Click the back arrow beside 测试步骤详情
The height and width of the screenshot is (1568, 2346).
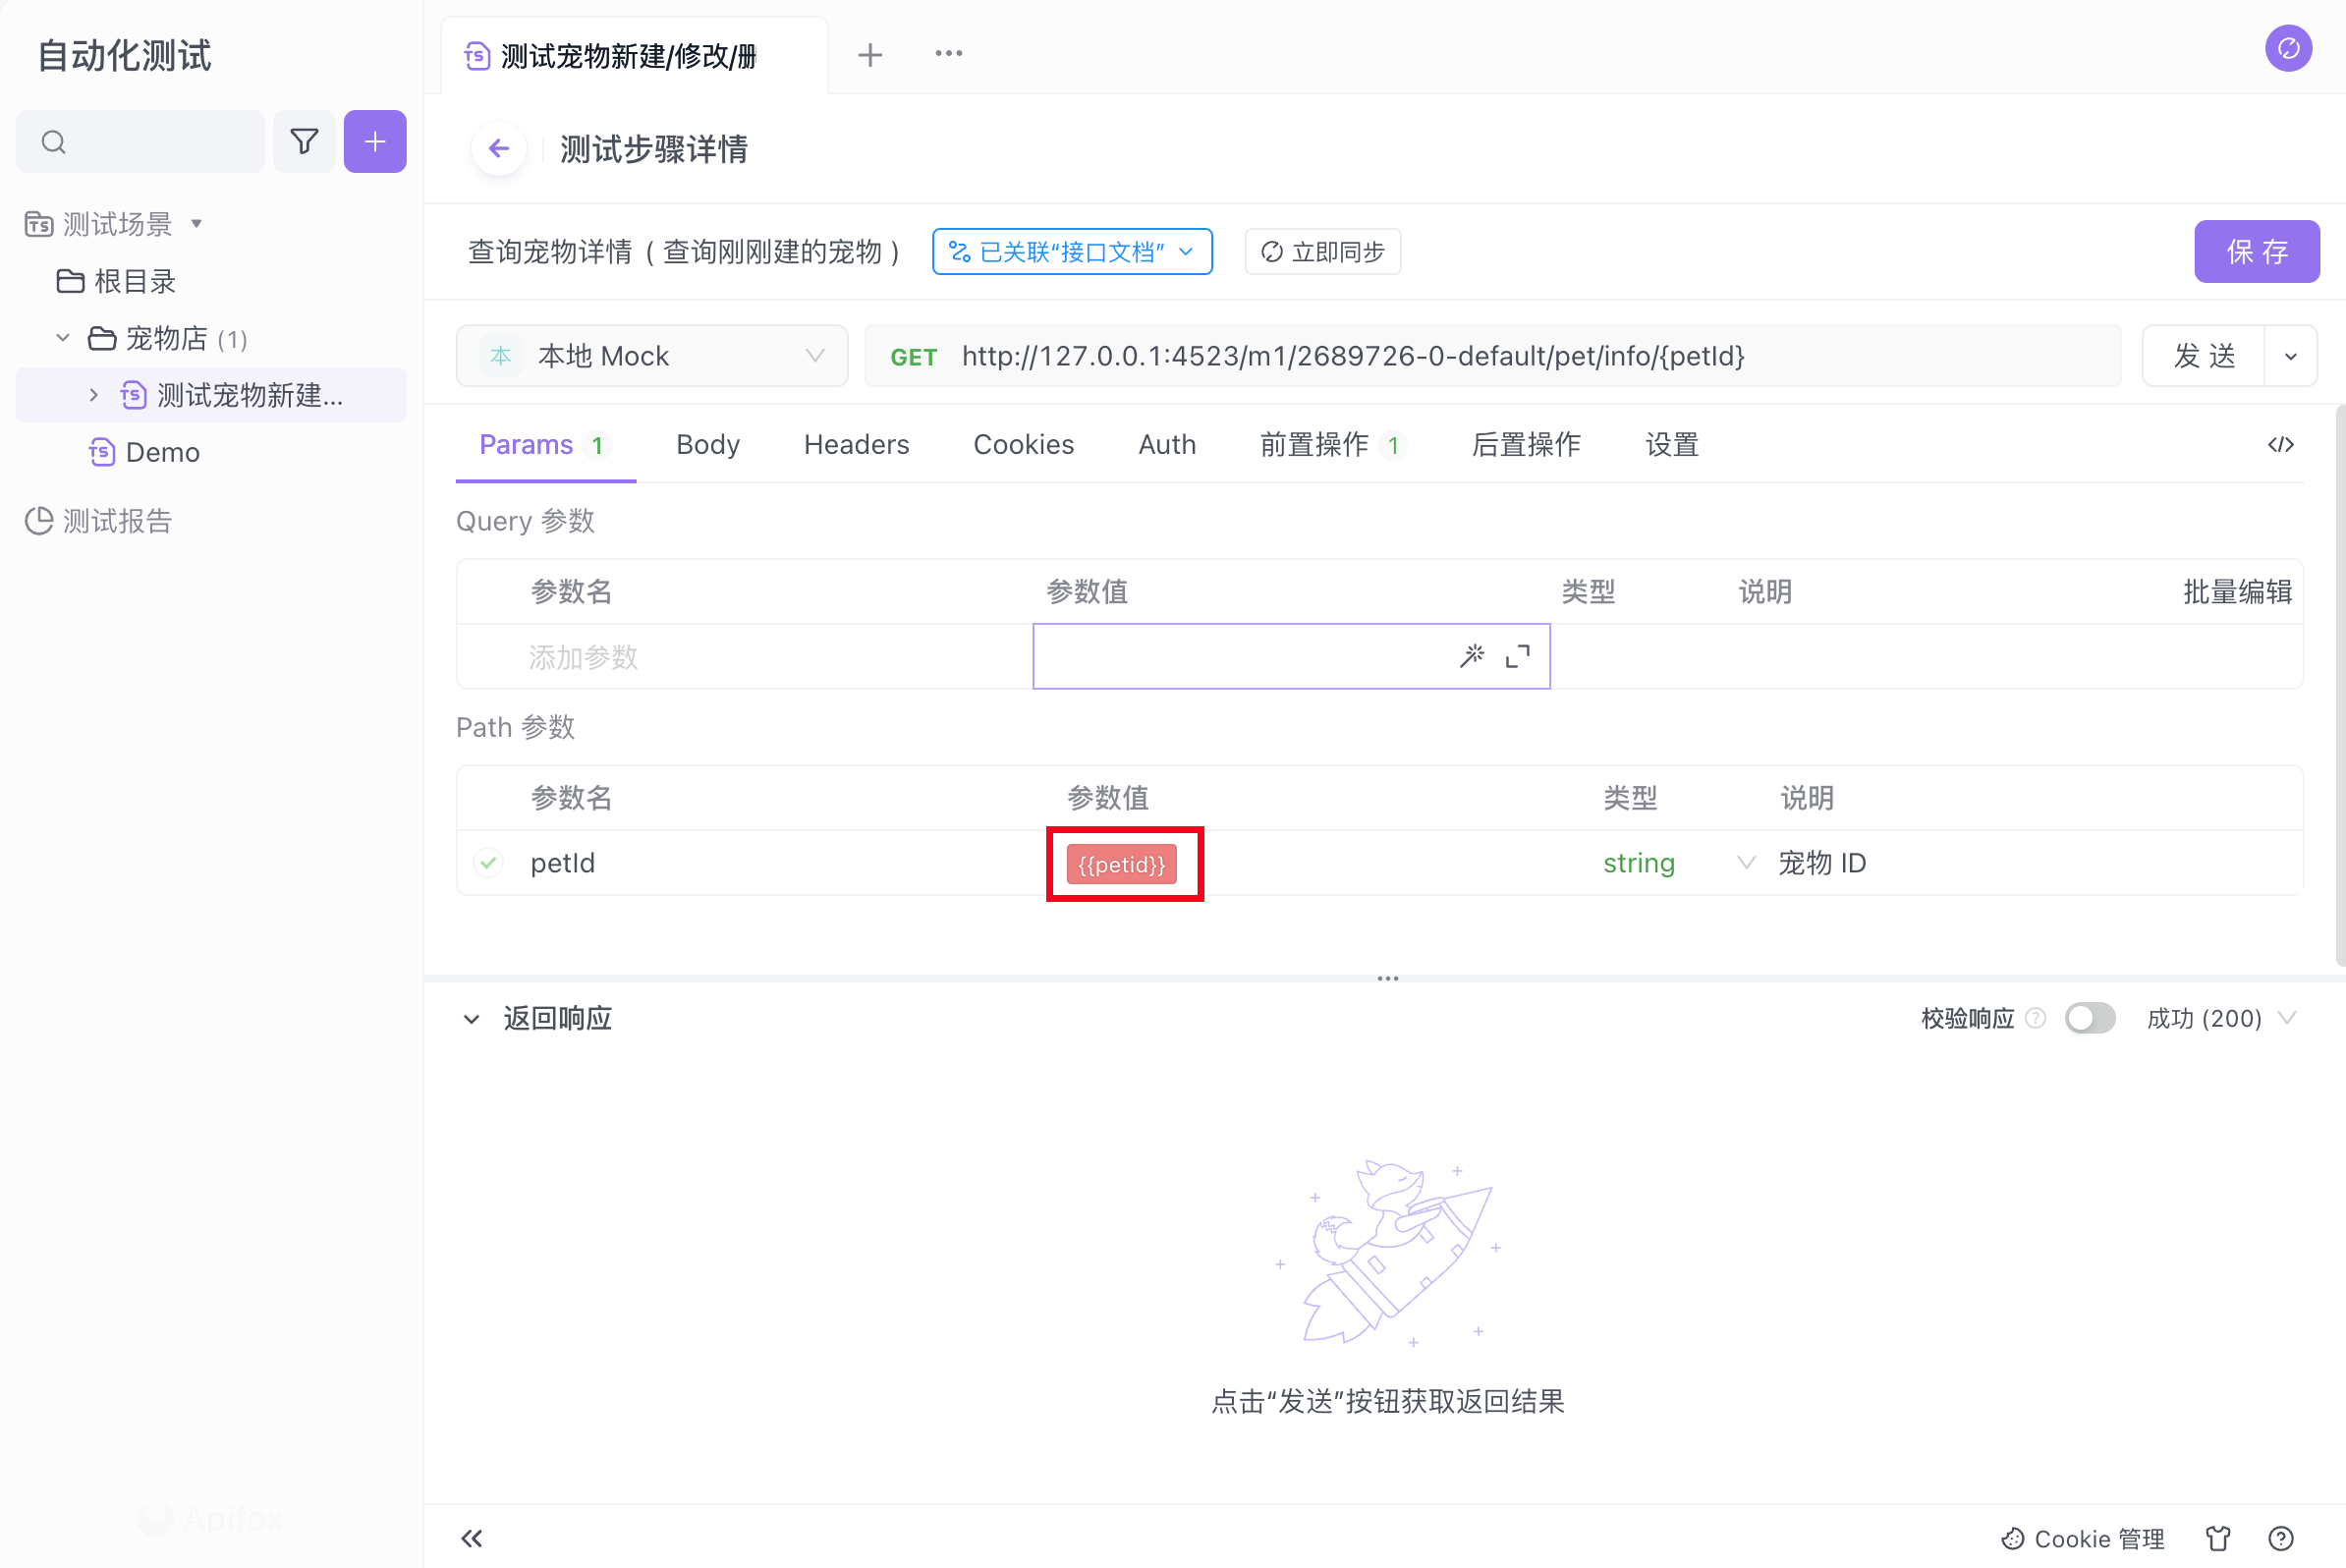(x=498, y=149)
